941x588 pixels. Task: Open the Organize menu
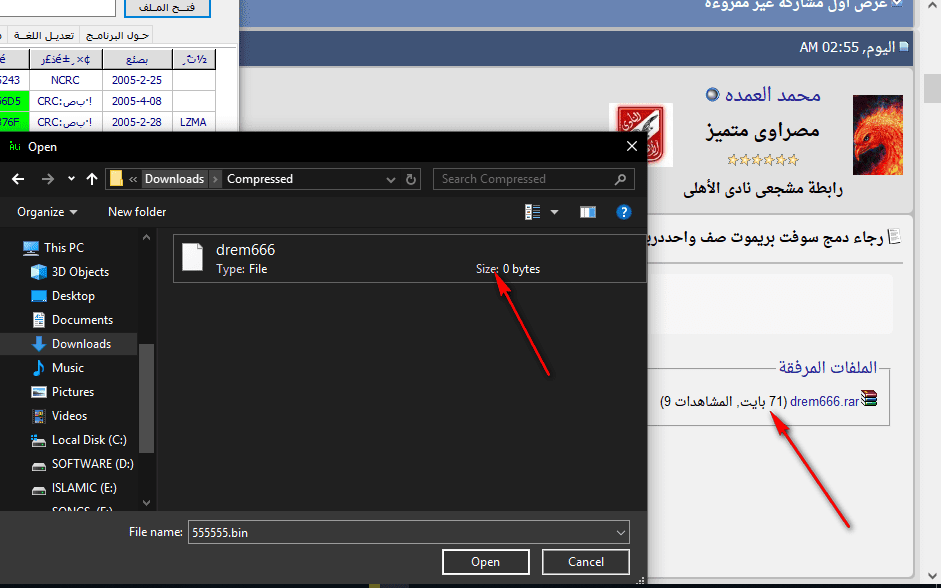pos(47,212)
